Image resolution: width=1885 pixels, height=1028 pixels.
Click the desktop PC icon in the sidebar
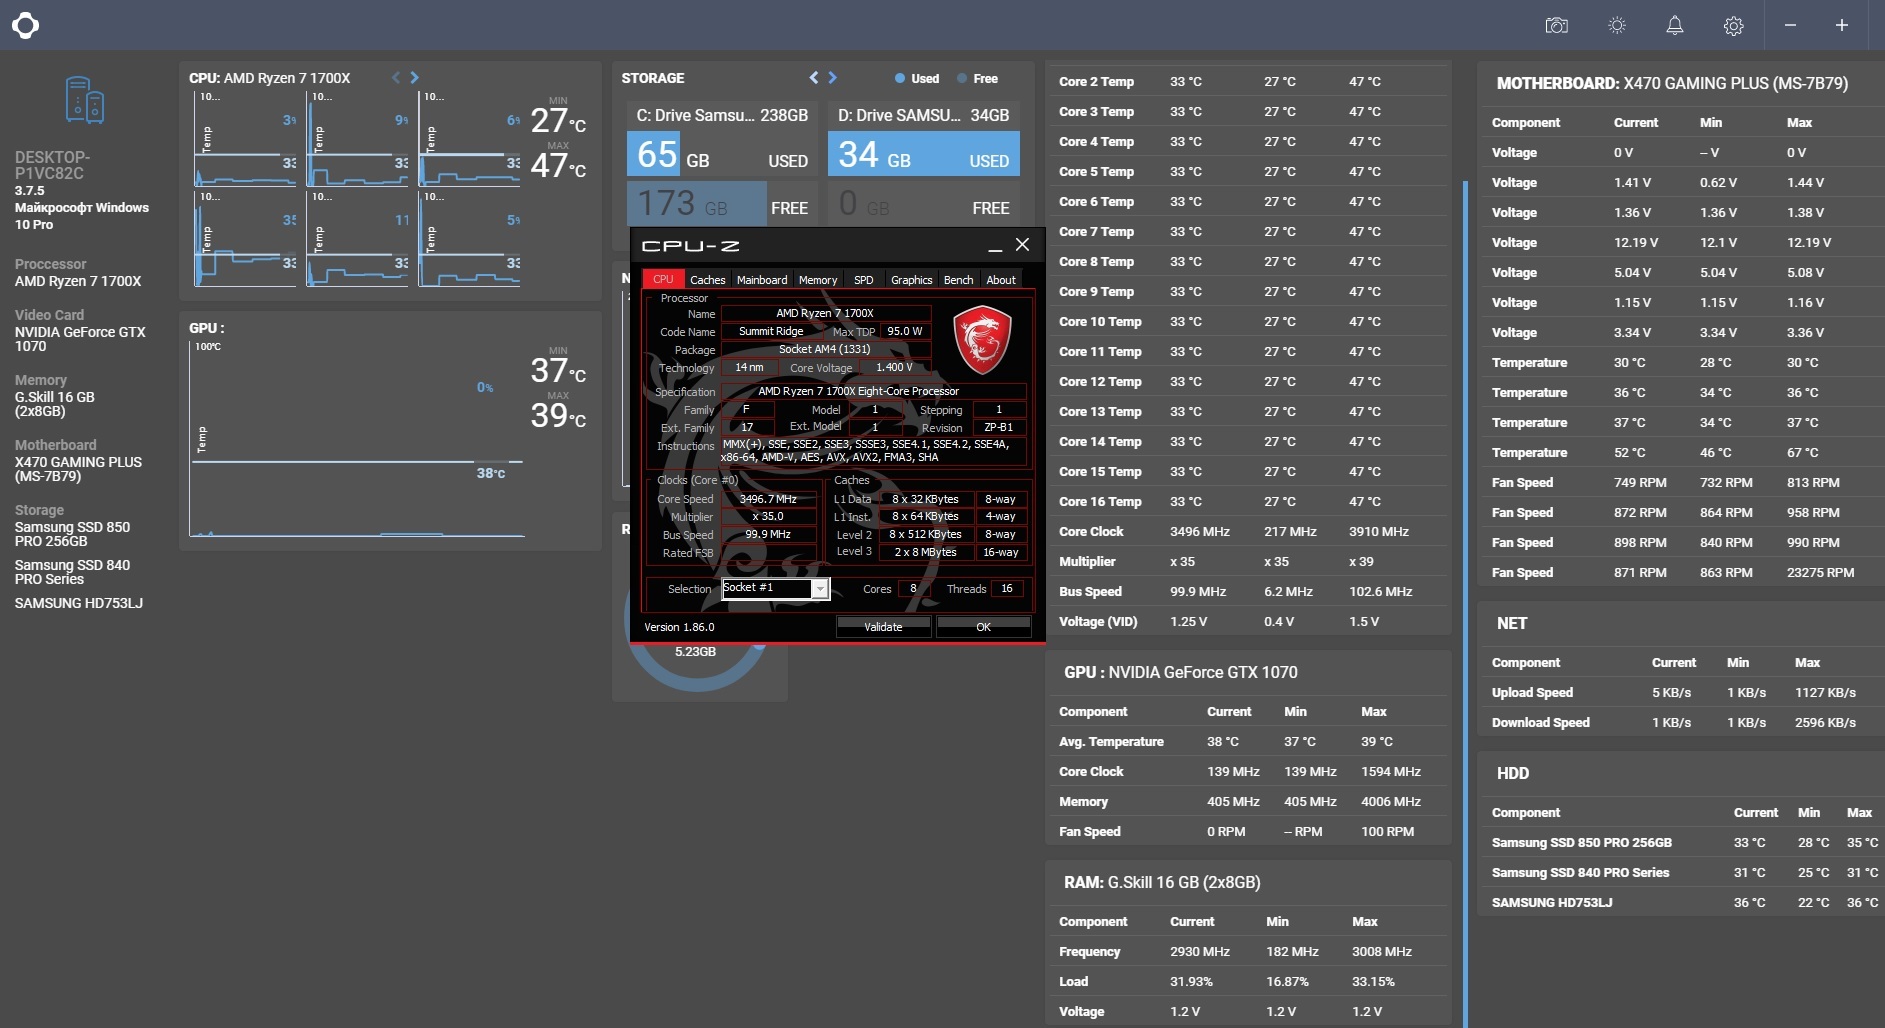click(85, 100)
